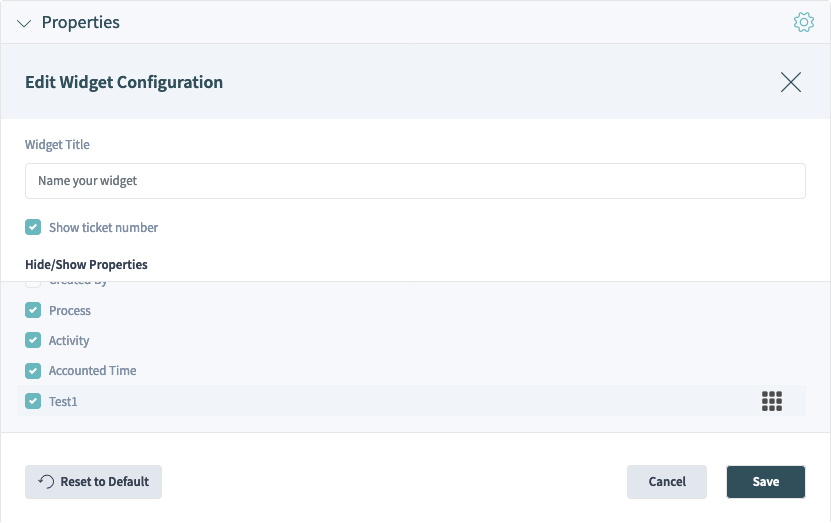Close the Edit Widget Configuration dialog

pyautogui.click(x=791, y=82)
